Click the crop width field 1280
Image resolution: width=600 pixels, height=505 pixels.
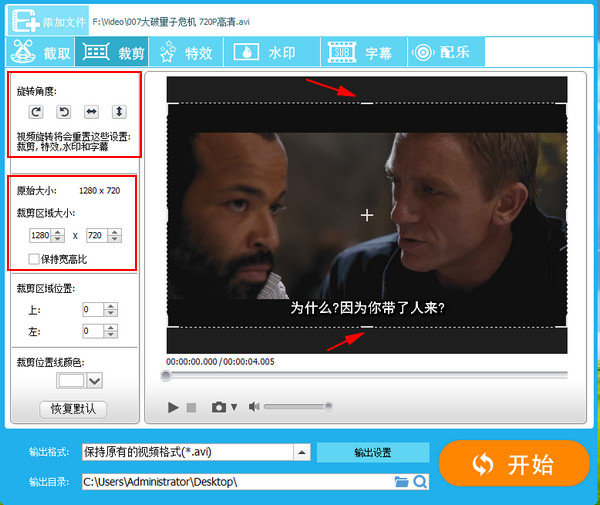[x=40, y=235]
